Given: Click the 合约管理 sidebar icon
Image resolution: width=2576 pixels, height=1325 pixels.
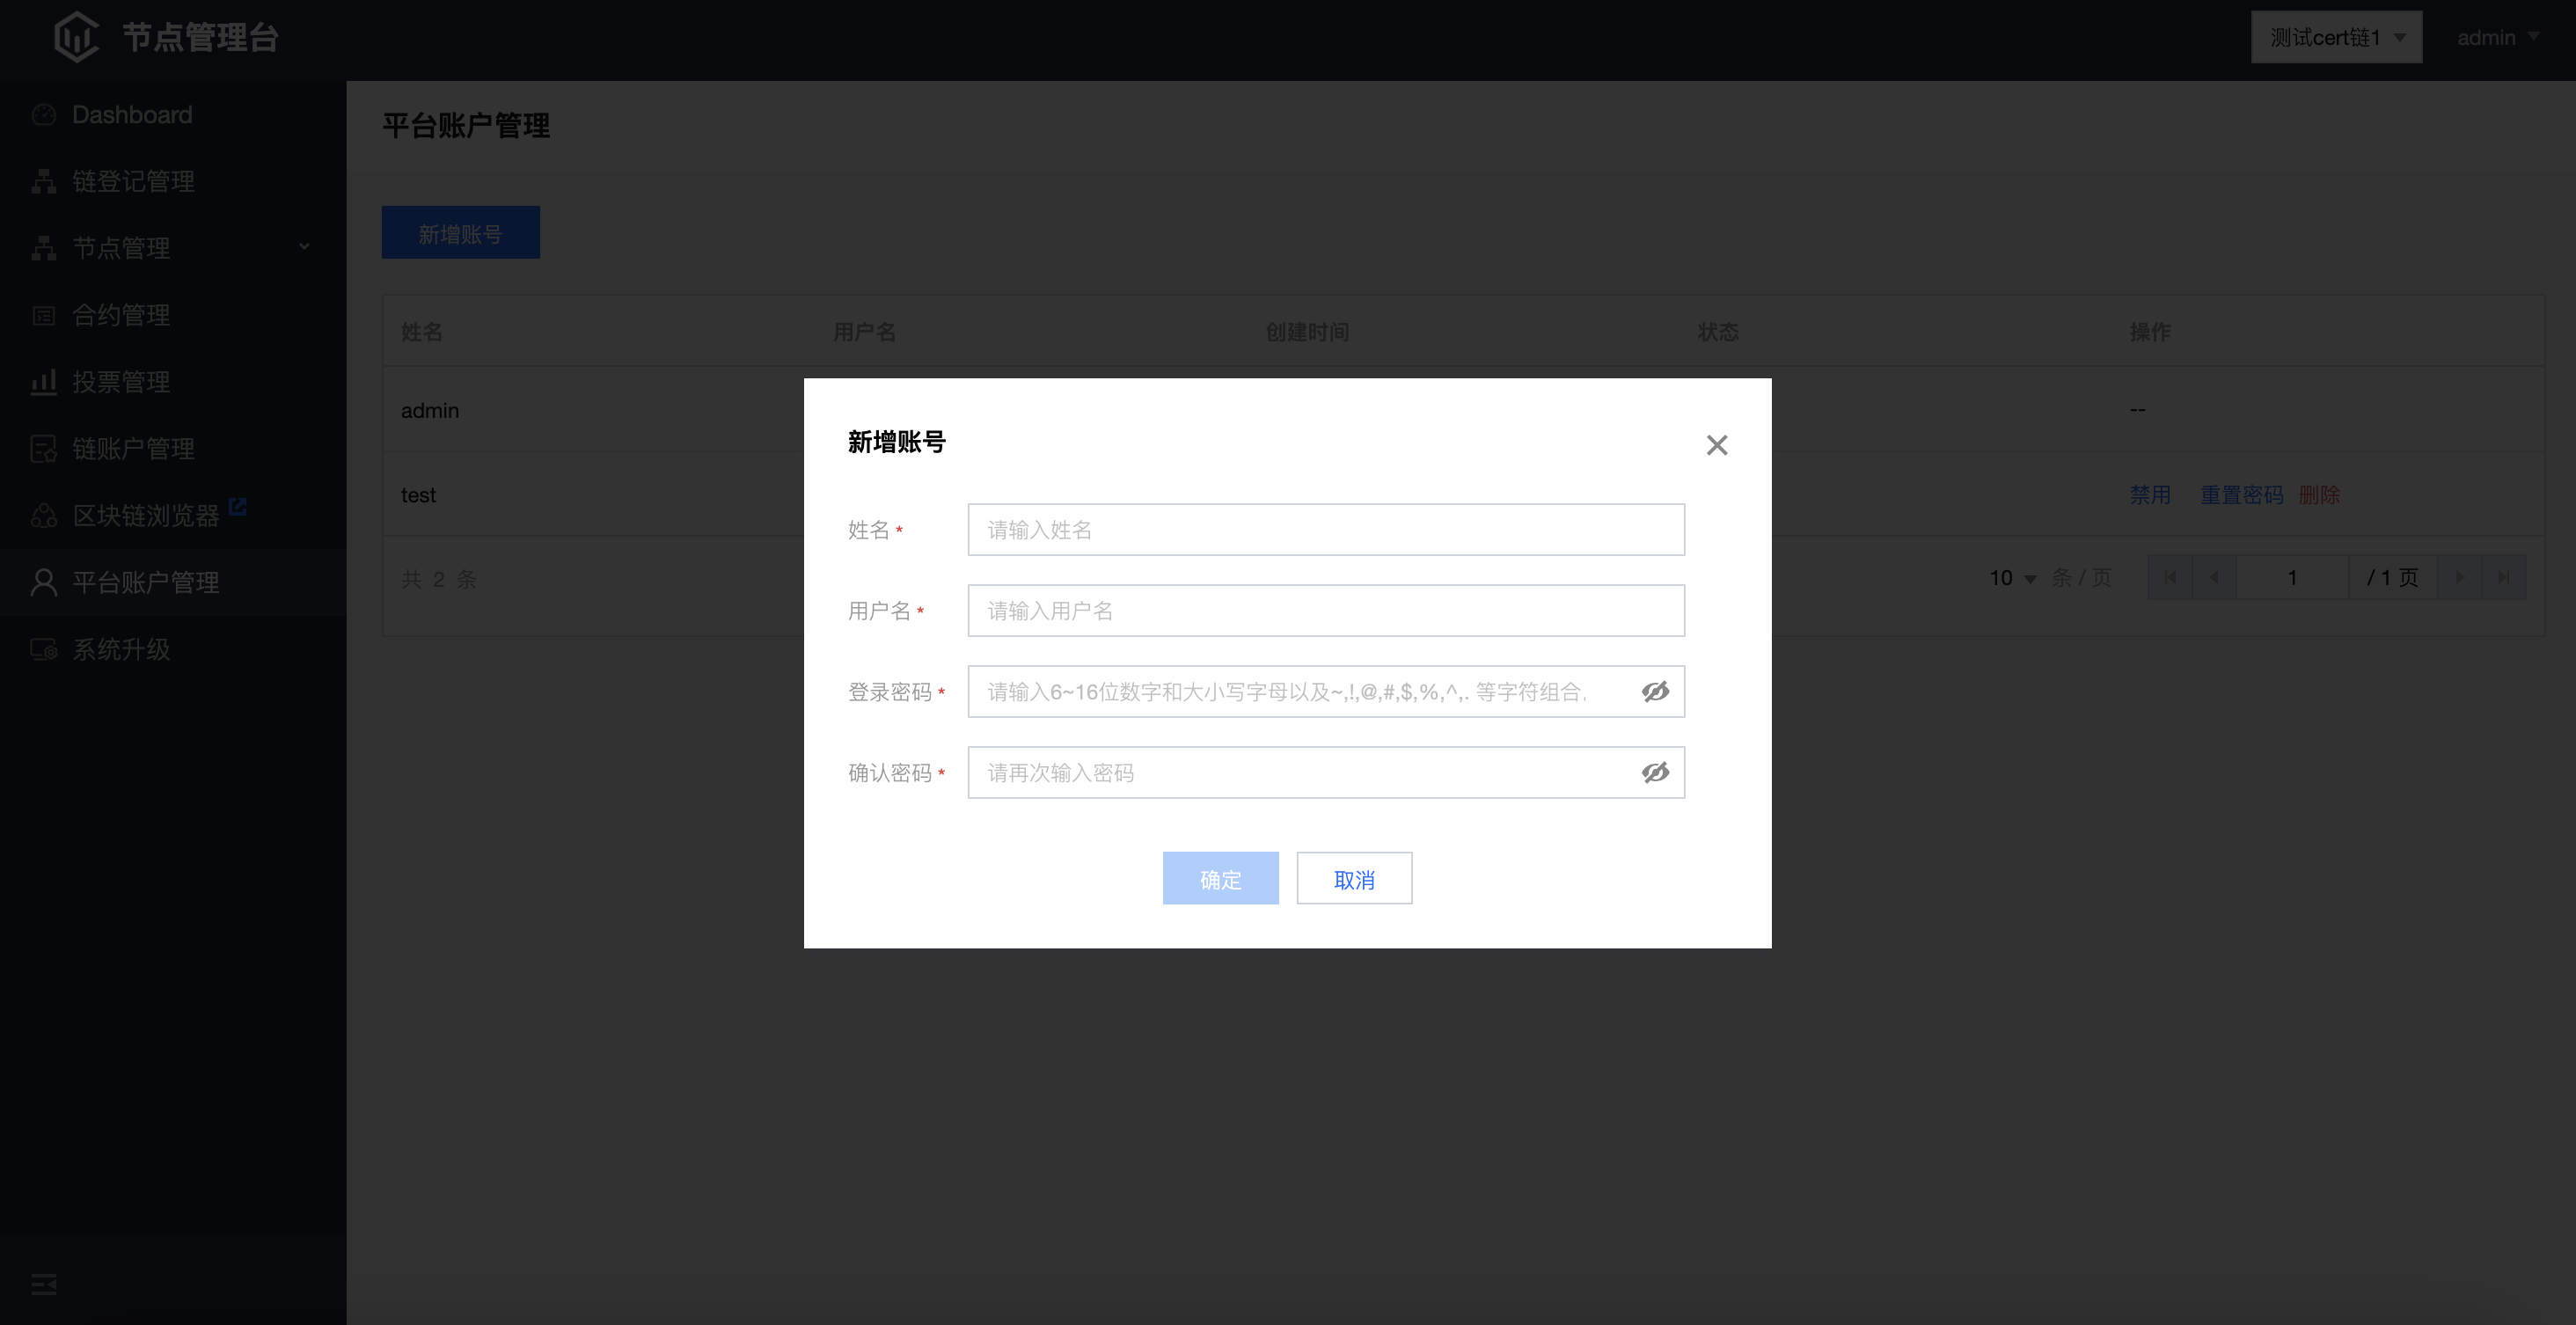Looking at the screenshot, I should click(44, 315).
